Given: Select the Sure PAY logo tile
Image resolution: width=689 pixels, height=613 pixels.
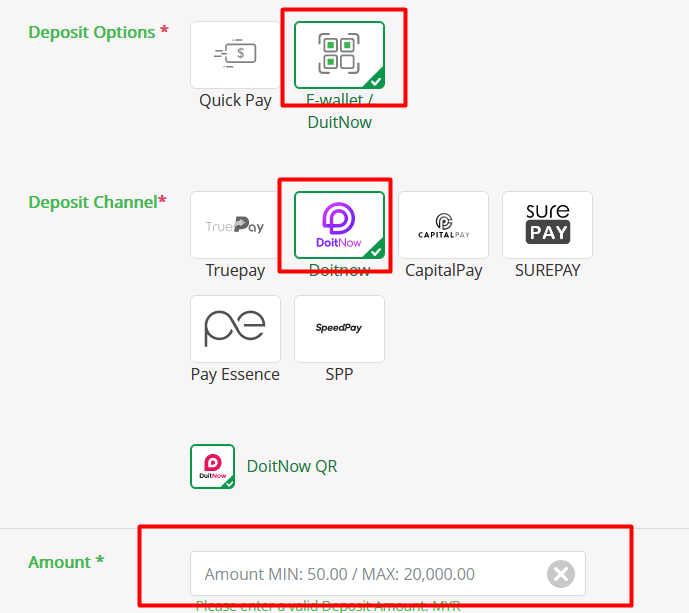Looking at the screenshot, I should tap(548, 225).
